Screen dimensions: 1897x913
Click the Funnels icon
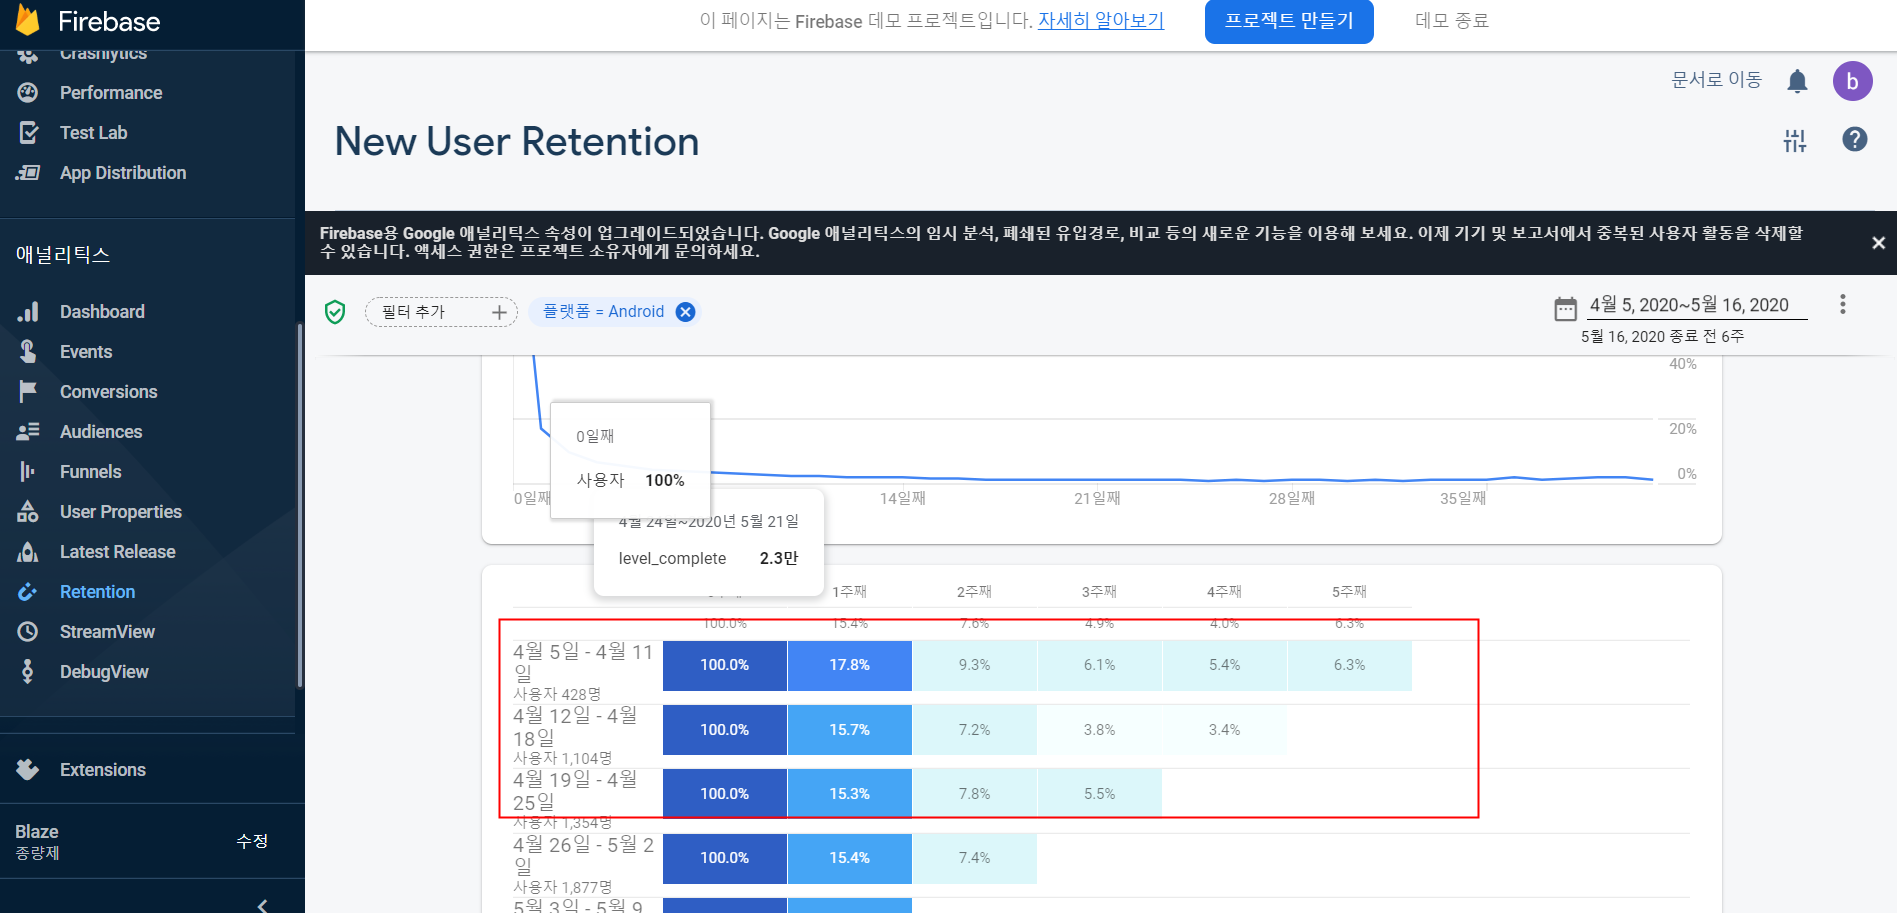click(x=28, y=471)
